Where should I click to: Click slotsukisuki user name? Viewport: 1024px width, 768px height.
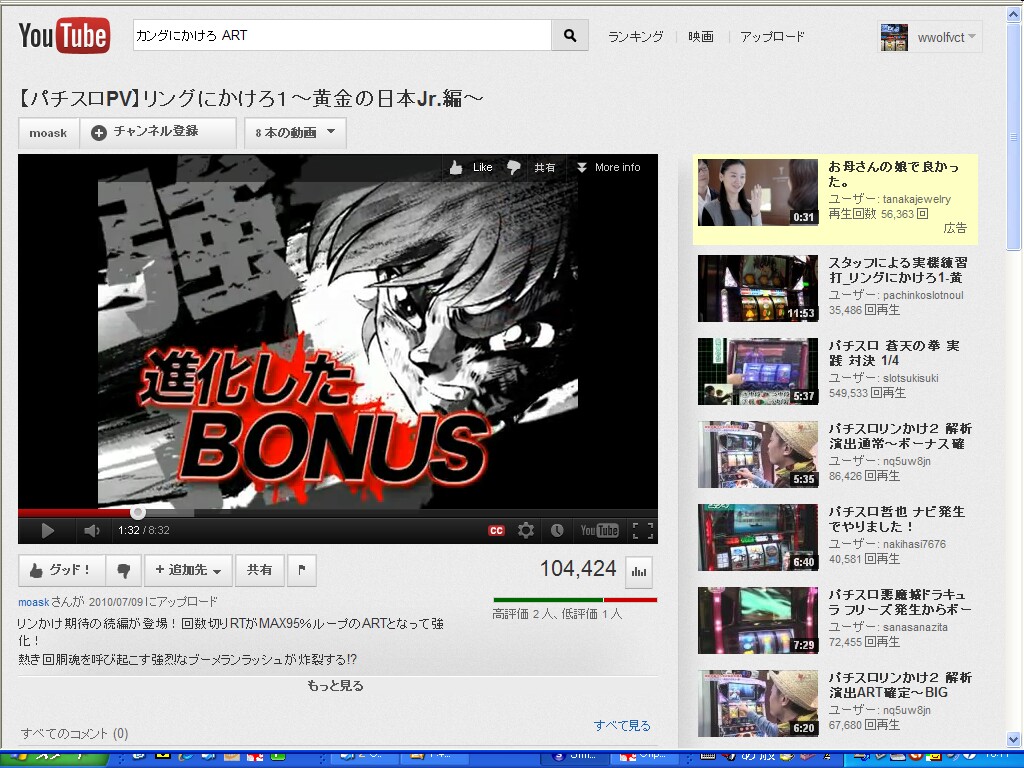pos(910,377)
